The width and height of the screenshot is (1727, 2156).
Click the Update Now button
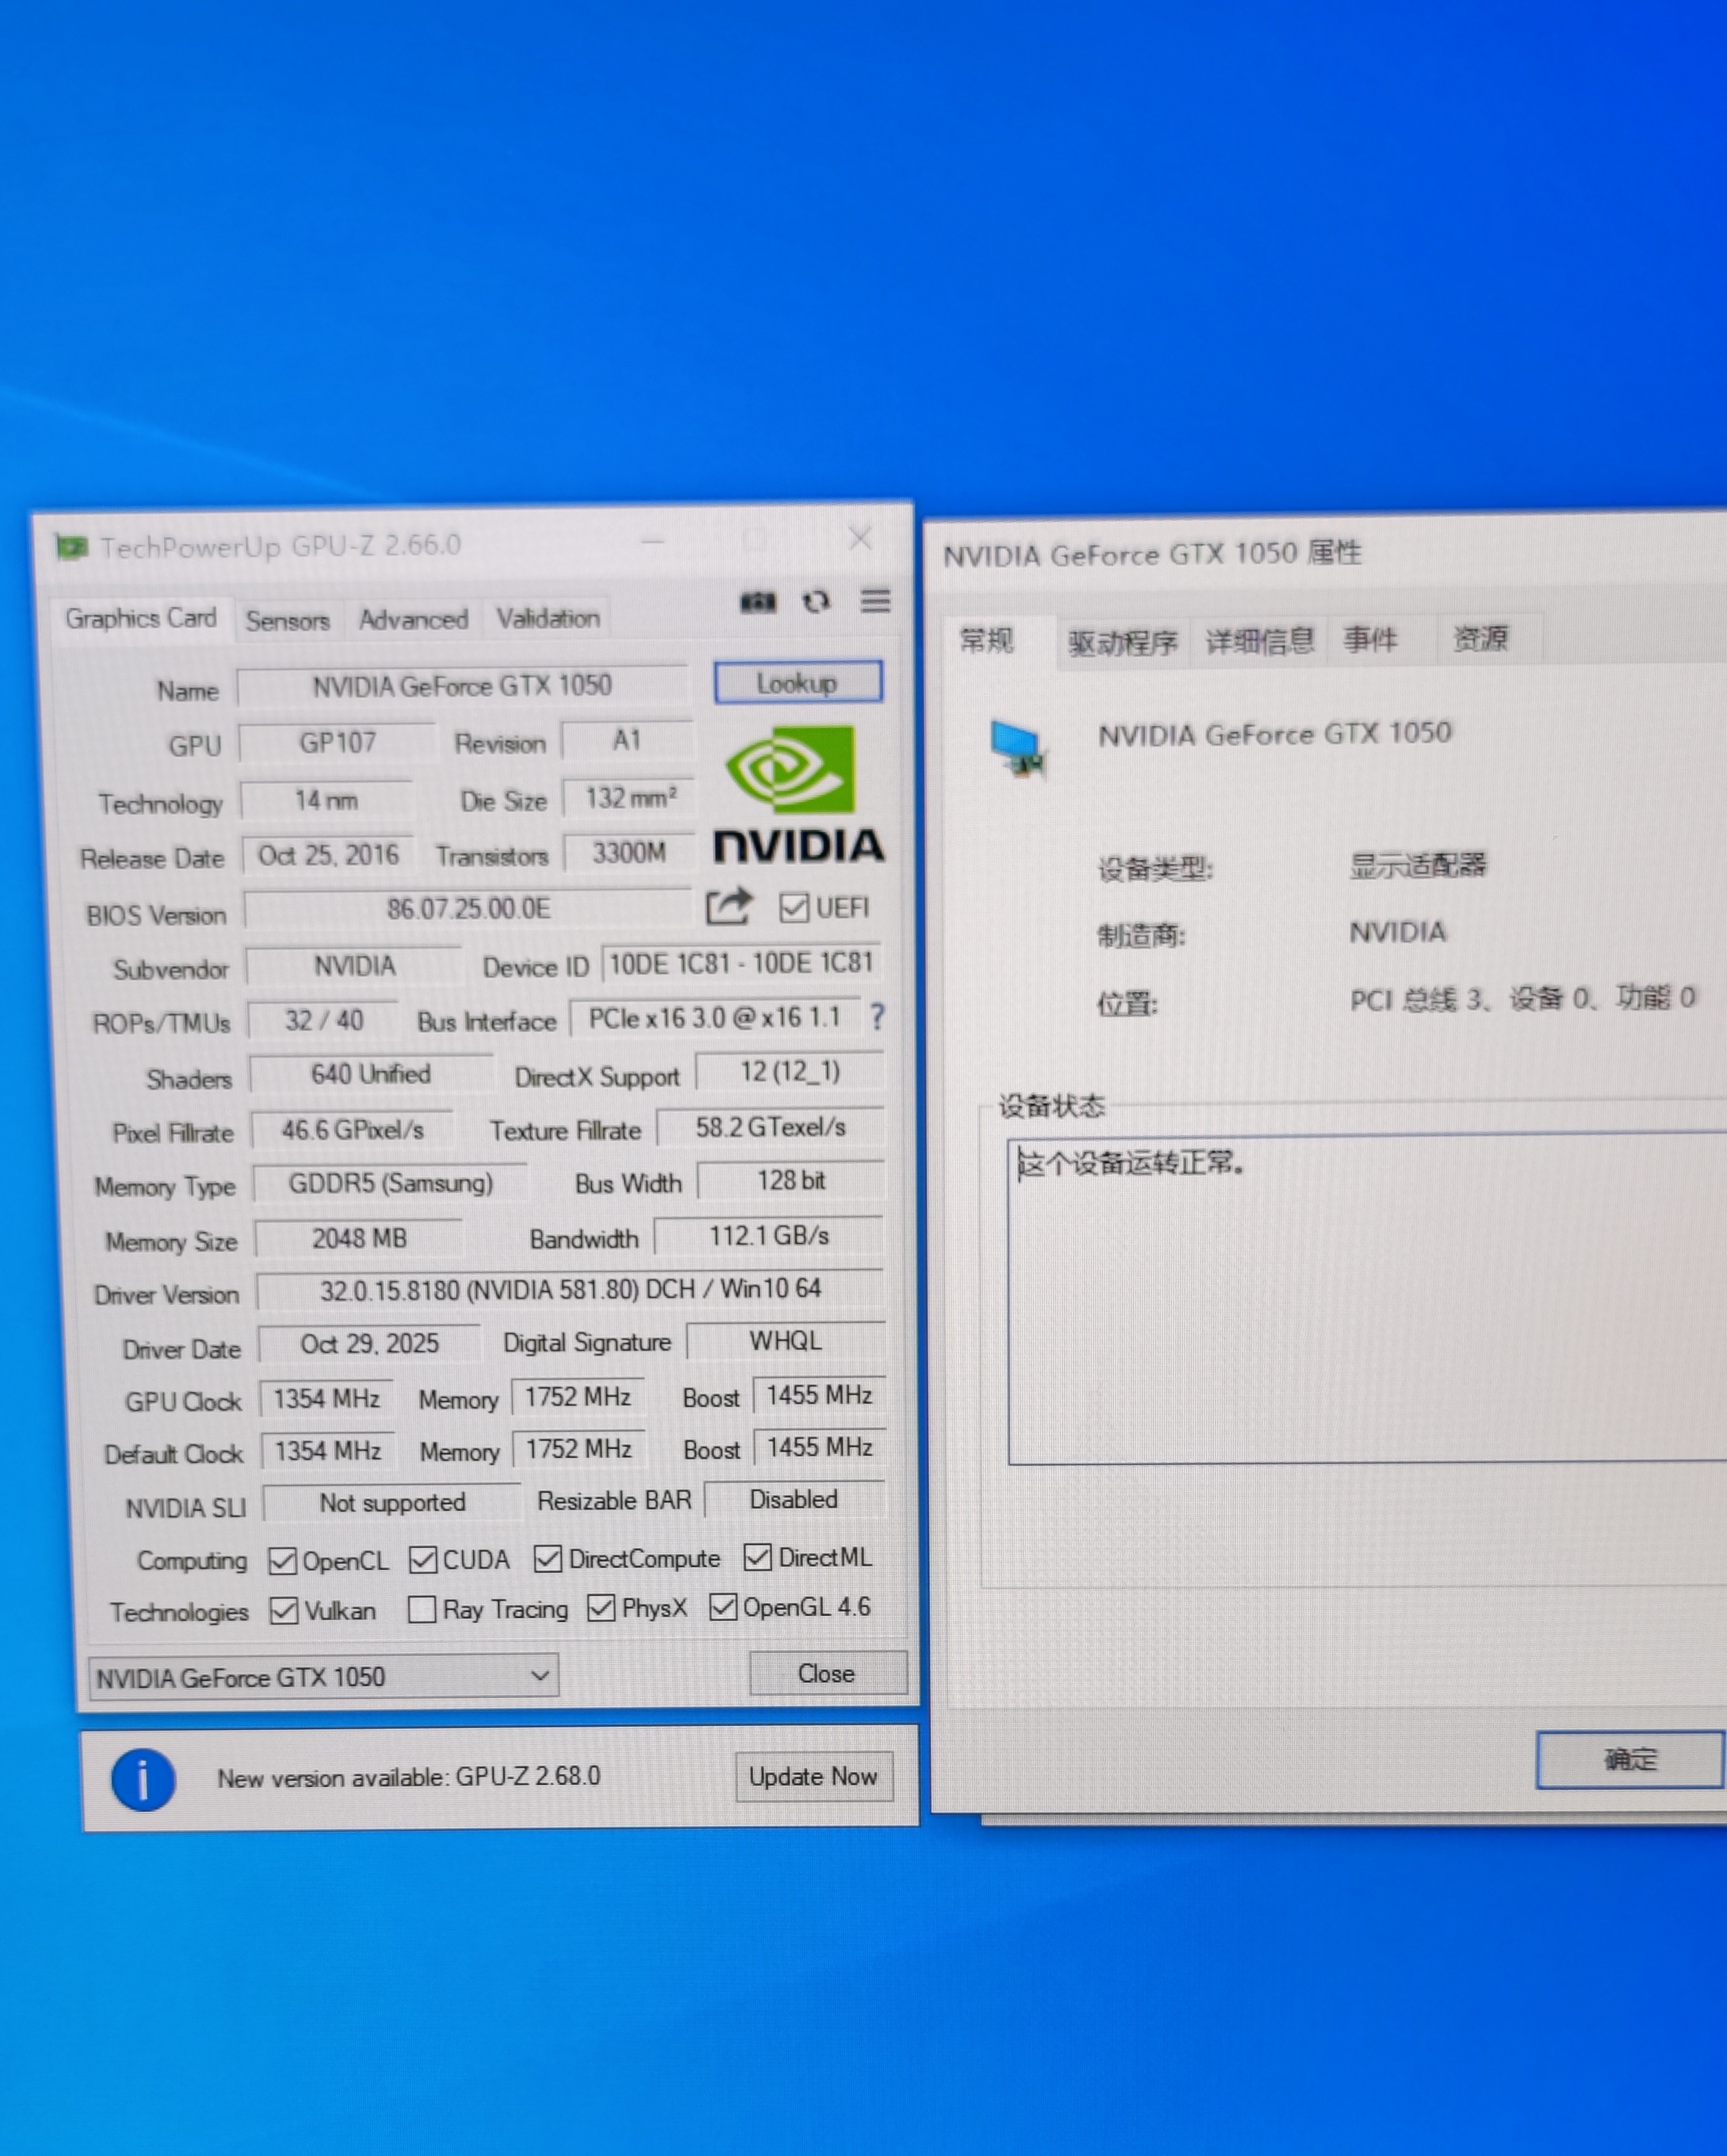point(813,1777)
